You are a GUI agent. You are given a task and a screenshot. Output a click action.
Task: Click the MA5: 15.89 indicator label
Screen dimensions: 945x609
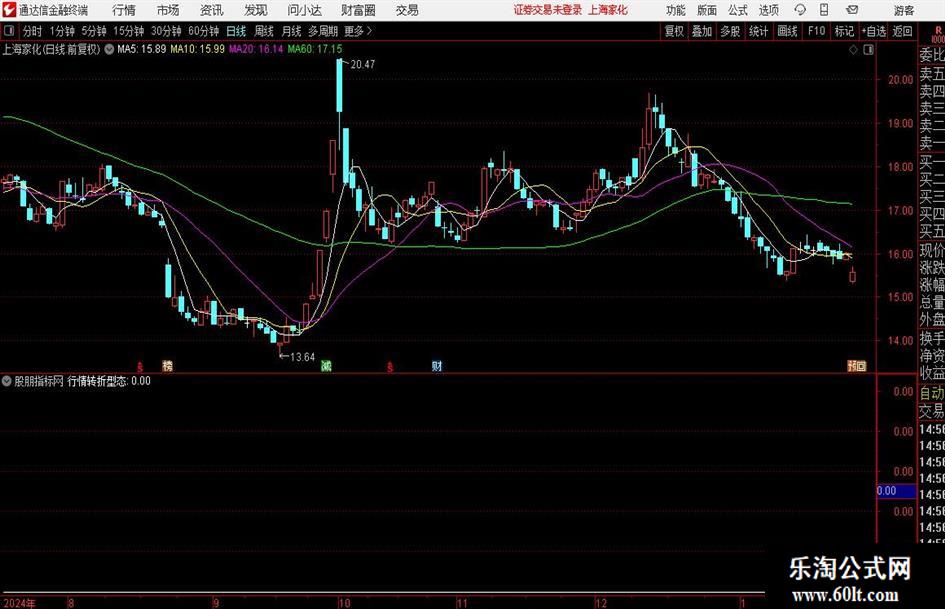pyautogui.click(x=141, y=49)
